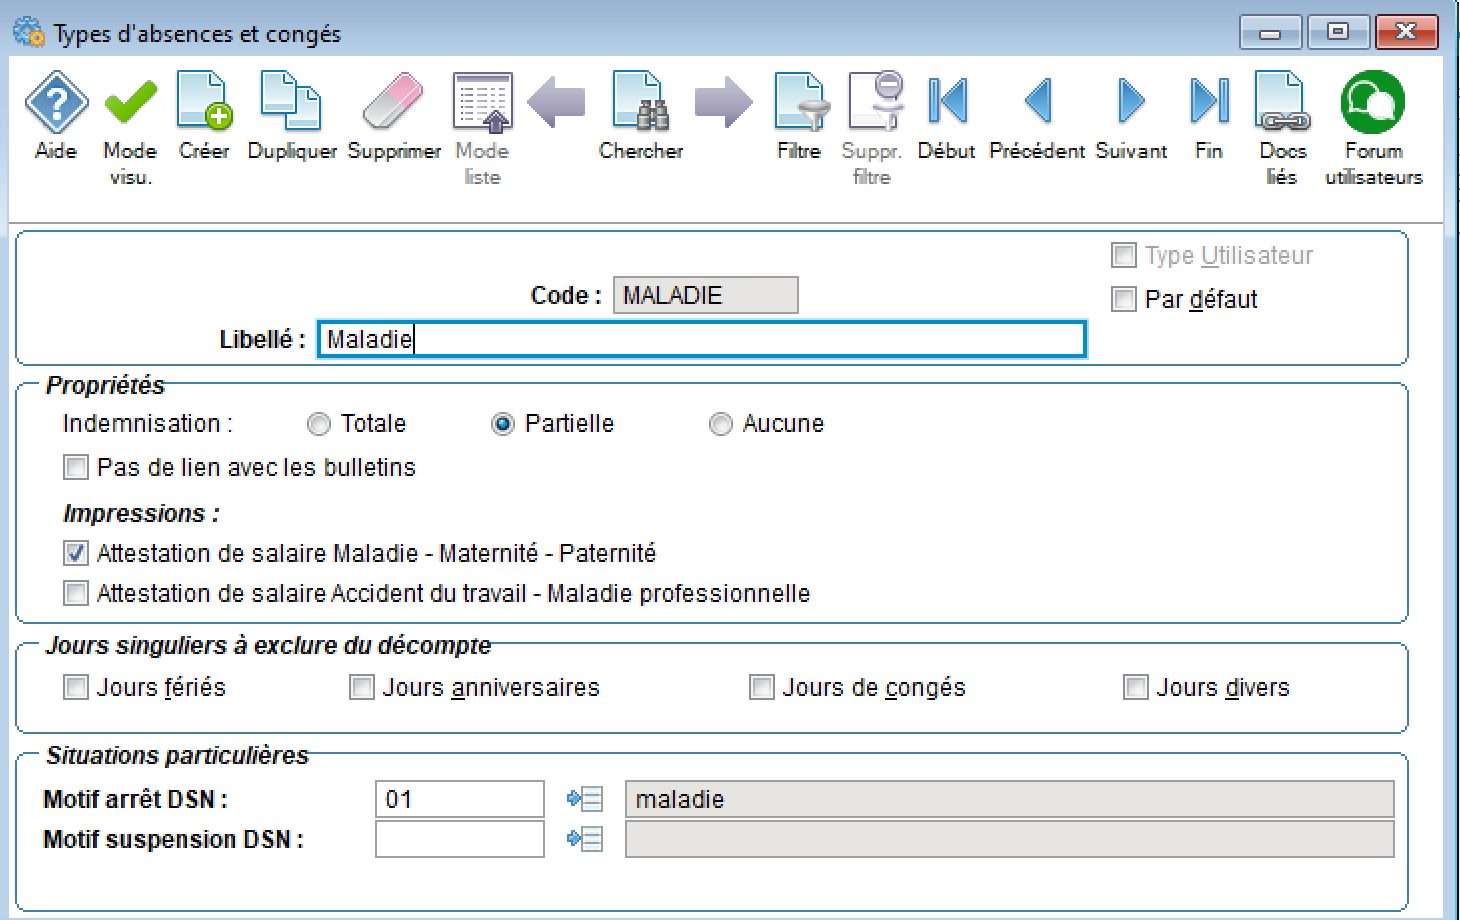Open lookup list for Motif arrêt DSN
1460x920 pixels.
tap(585, 799)
